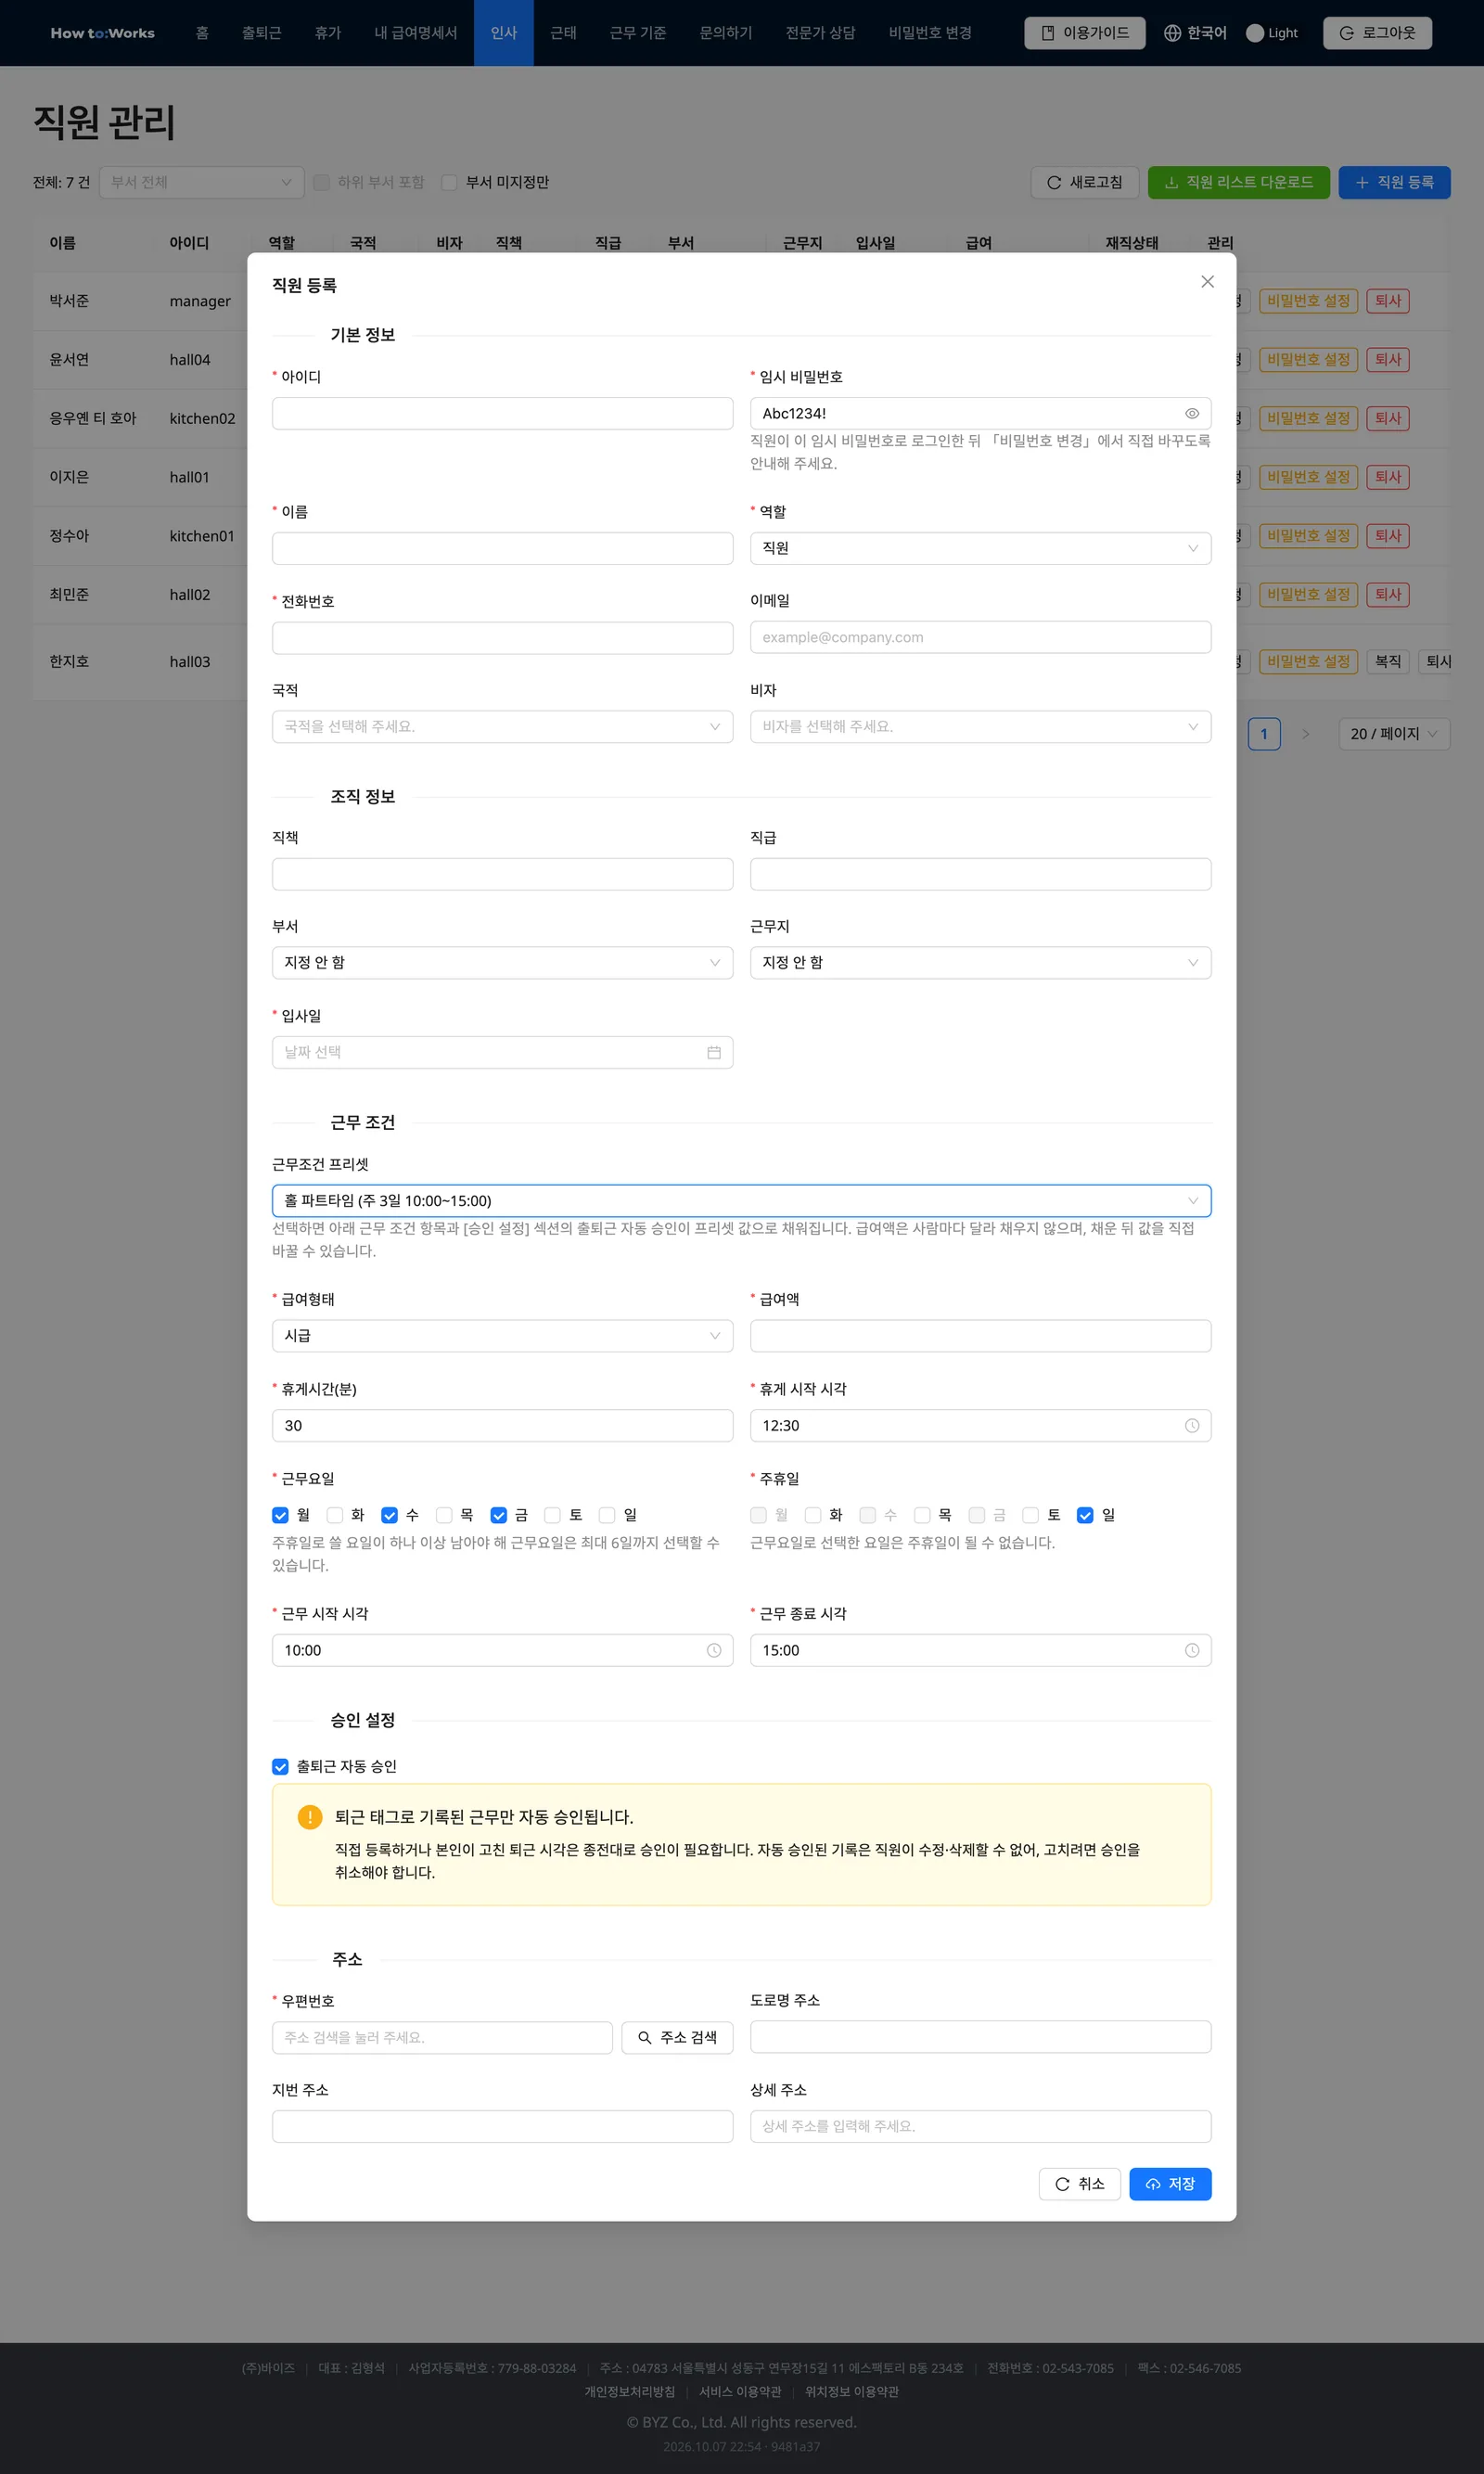Open 근무조건 프리셋 dropdown
1484x2474 pixels.
(x=741, y=1201)
